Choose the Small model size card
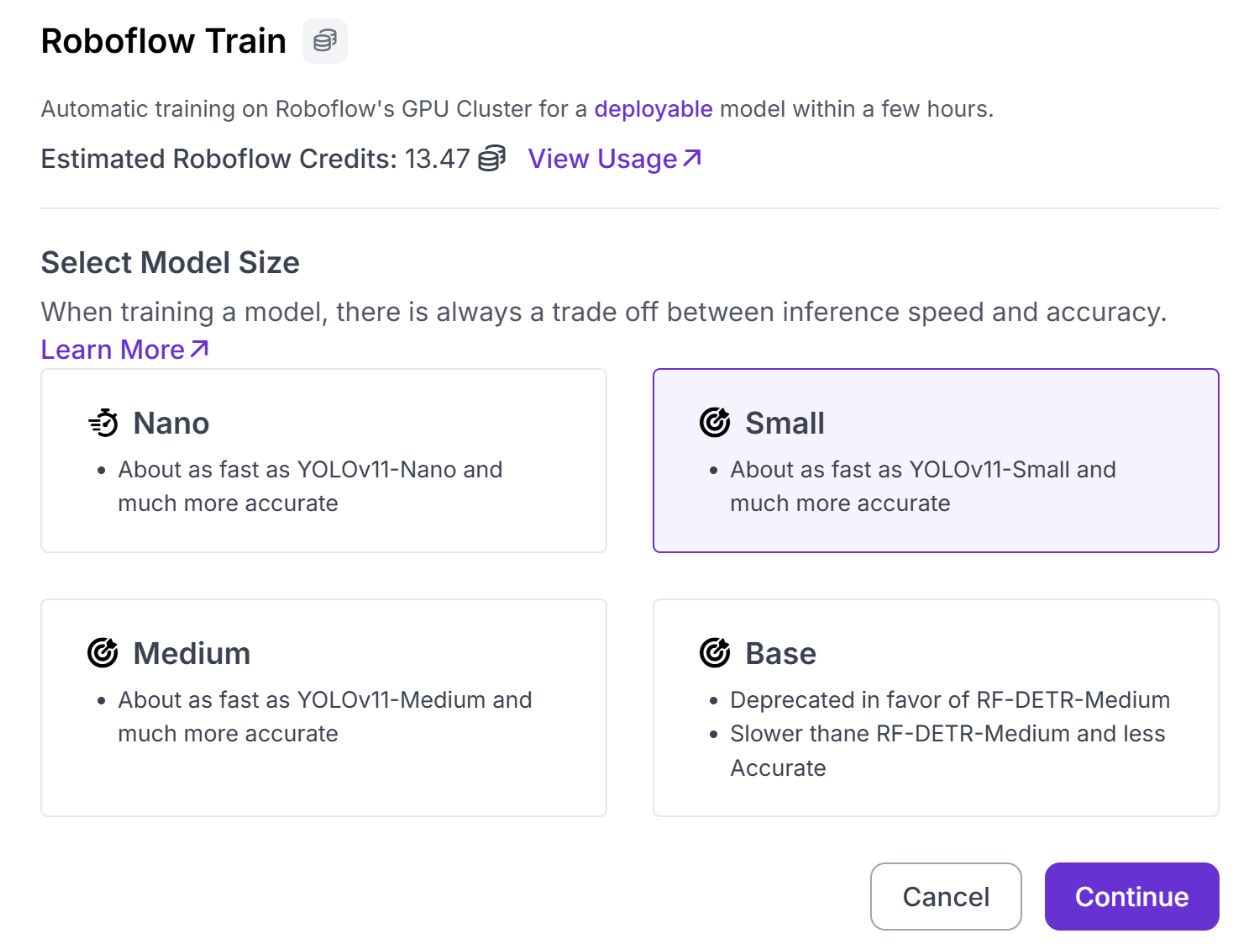Screen dimensions: 1250x946 click(936, 460)
